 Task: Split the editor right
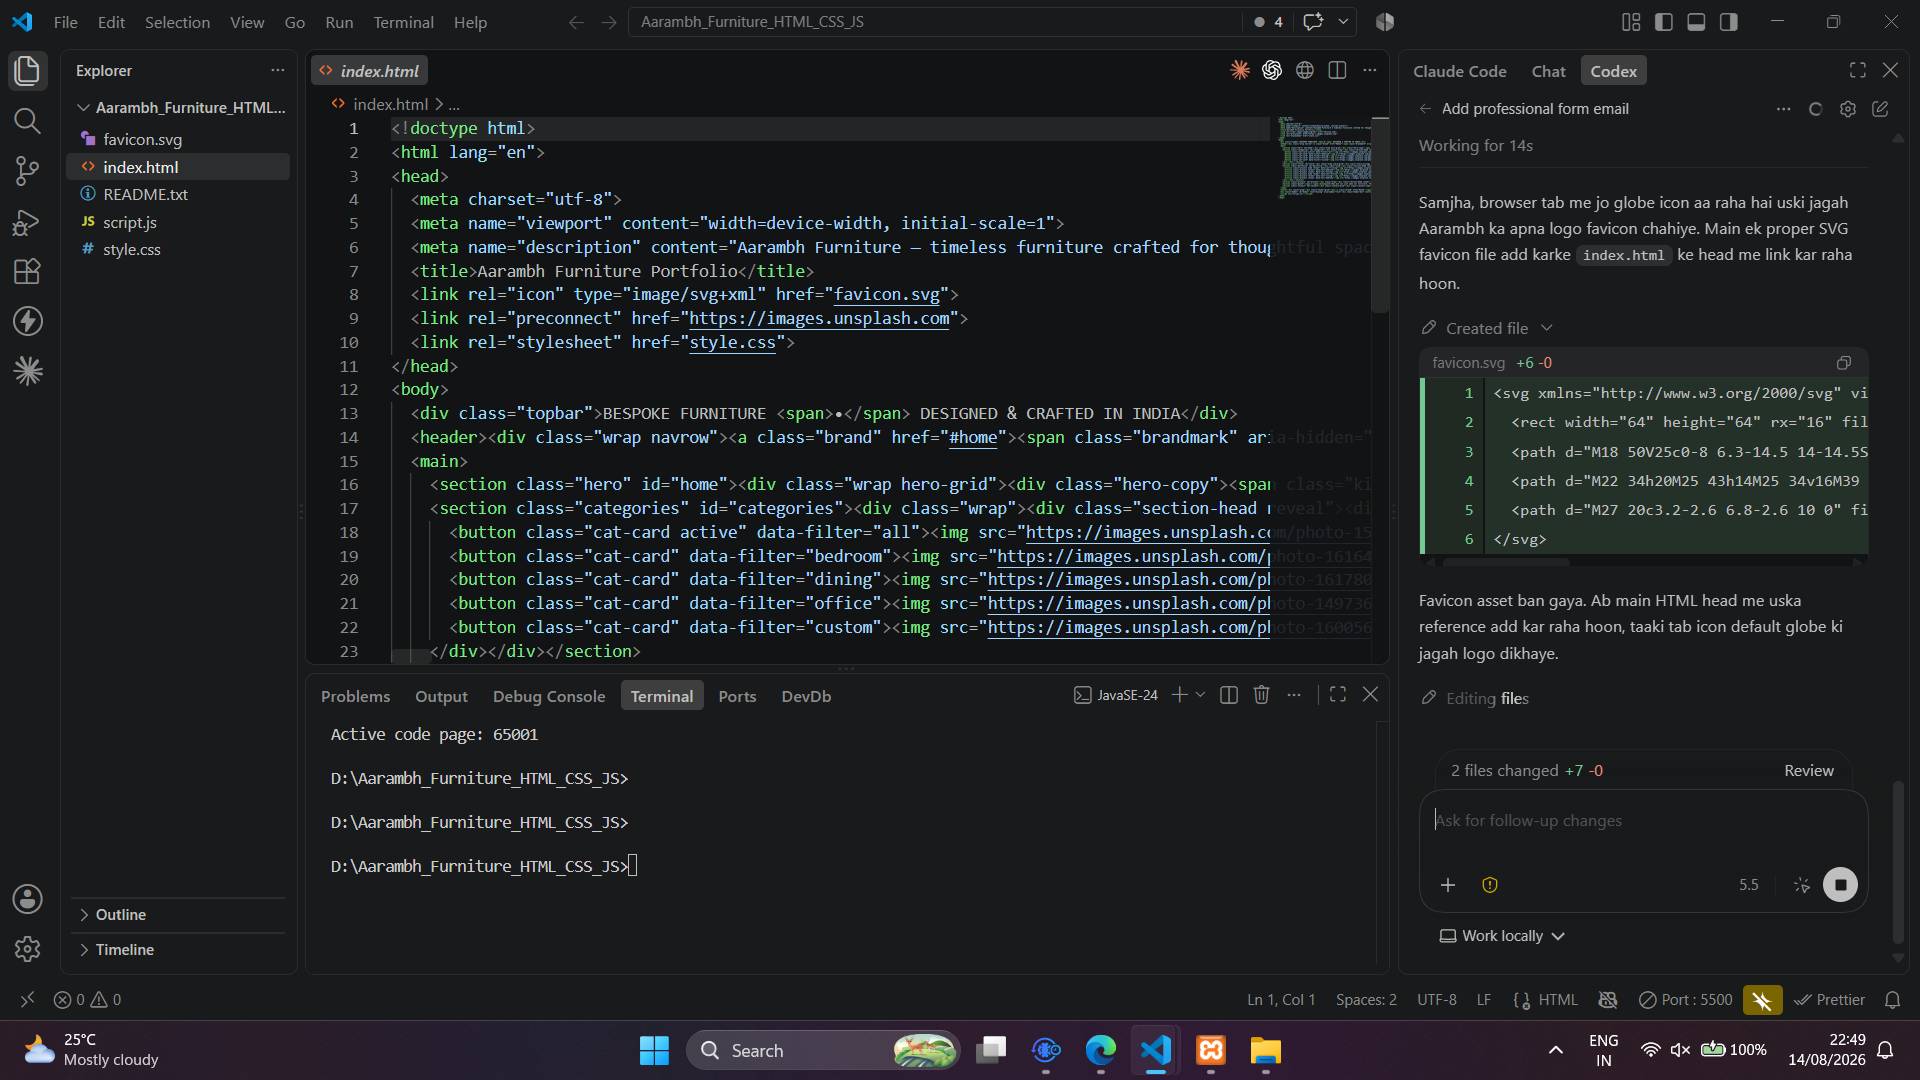click(x=1337, y=70)
